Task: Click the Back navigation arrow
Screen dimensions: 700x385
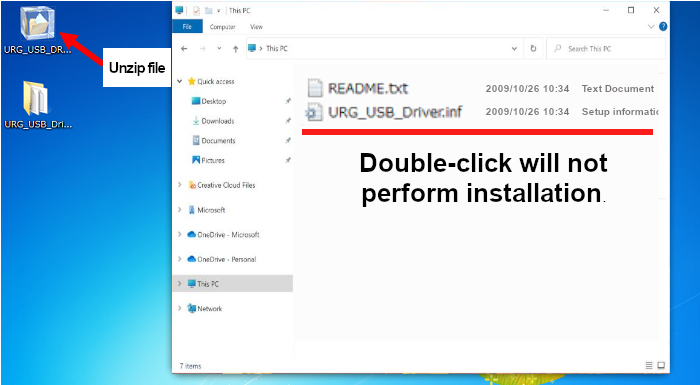Action: click(x=184, y=49)
